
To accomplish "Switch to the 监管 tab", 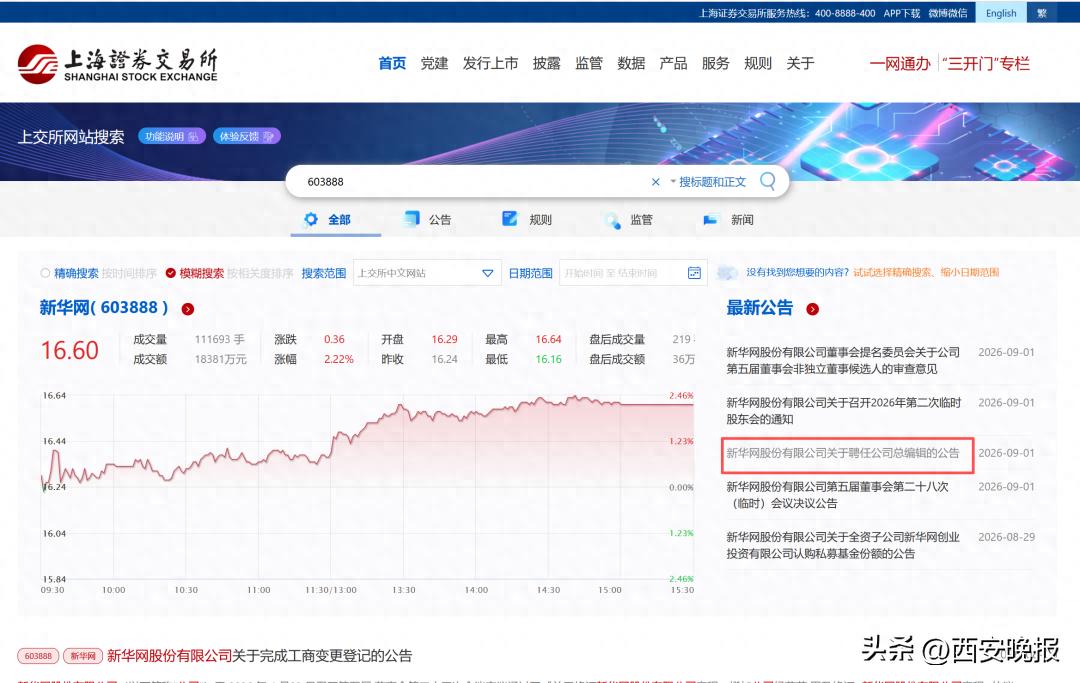I will coord(628,220).
